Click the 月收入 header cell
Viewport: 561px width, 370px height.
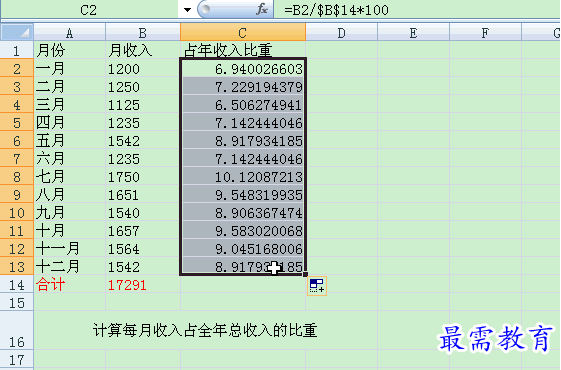pos(143,50)
